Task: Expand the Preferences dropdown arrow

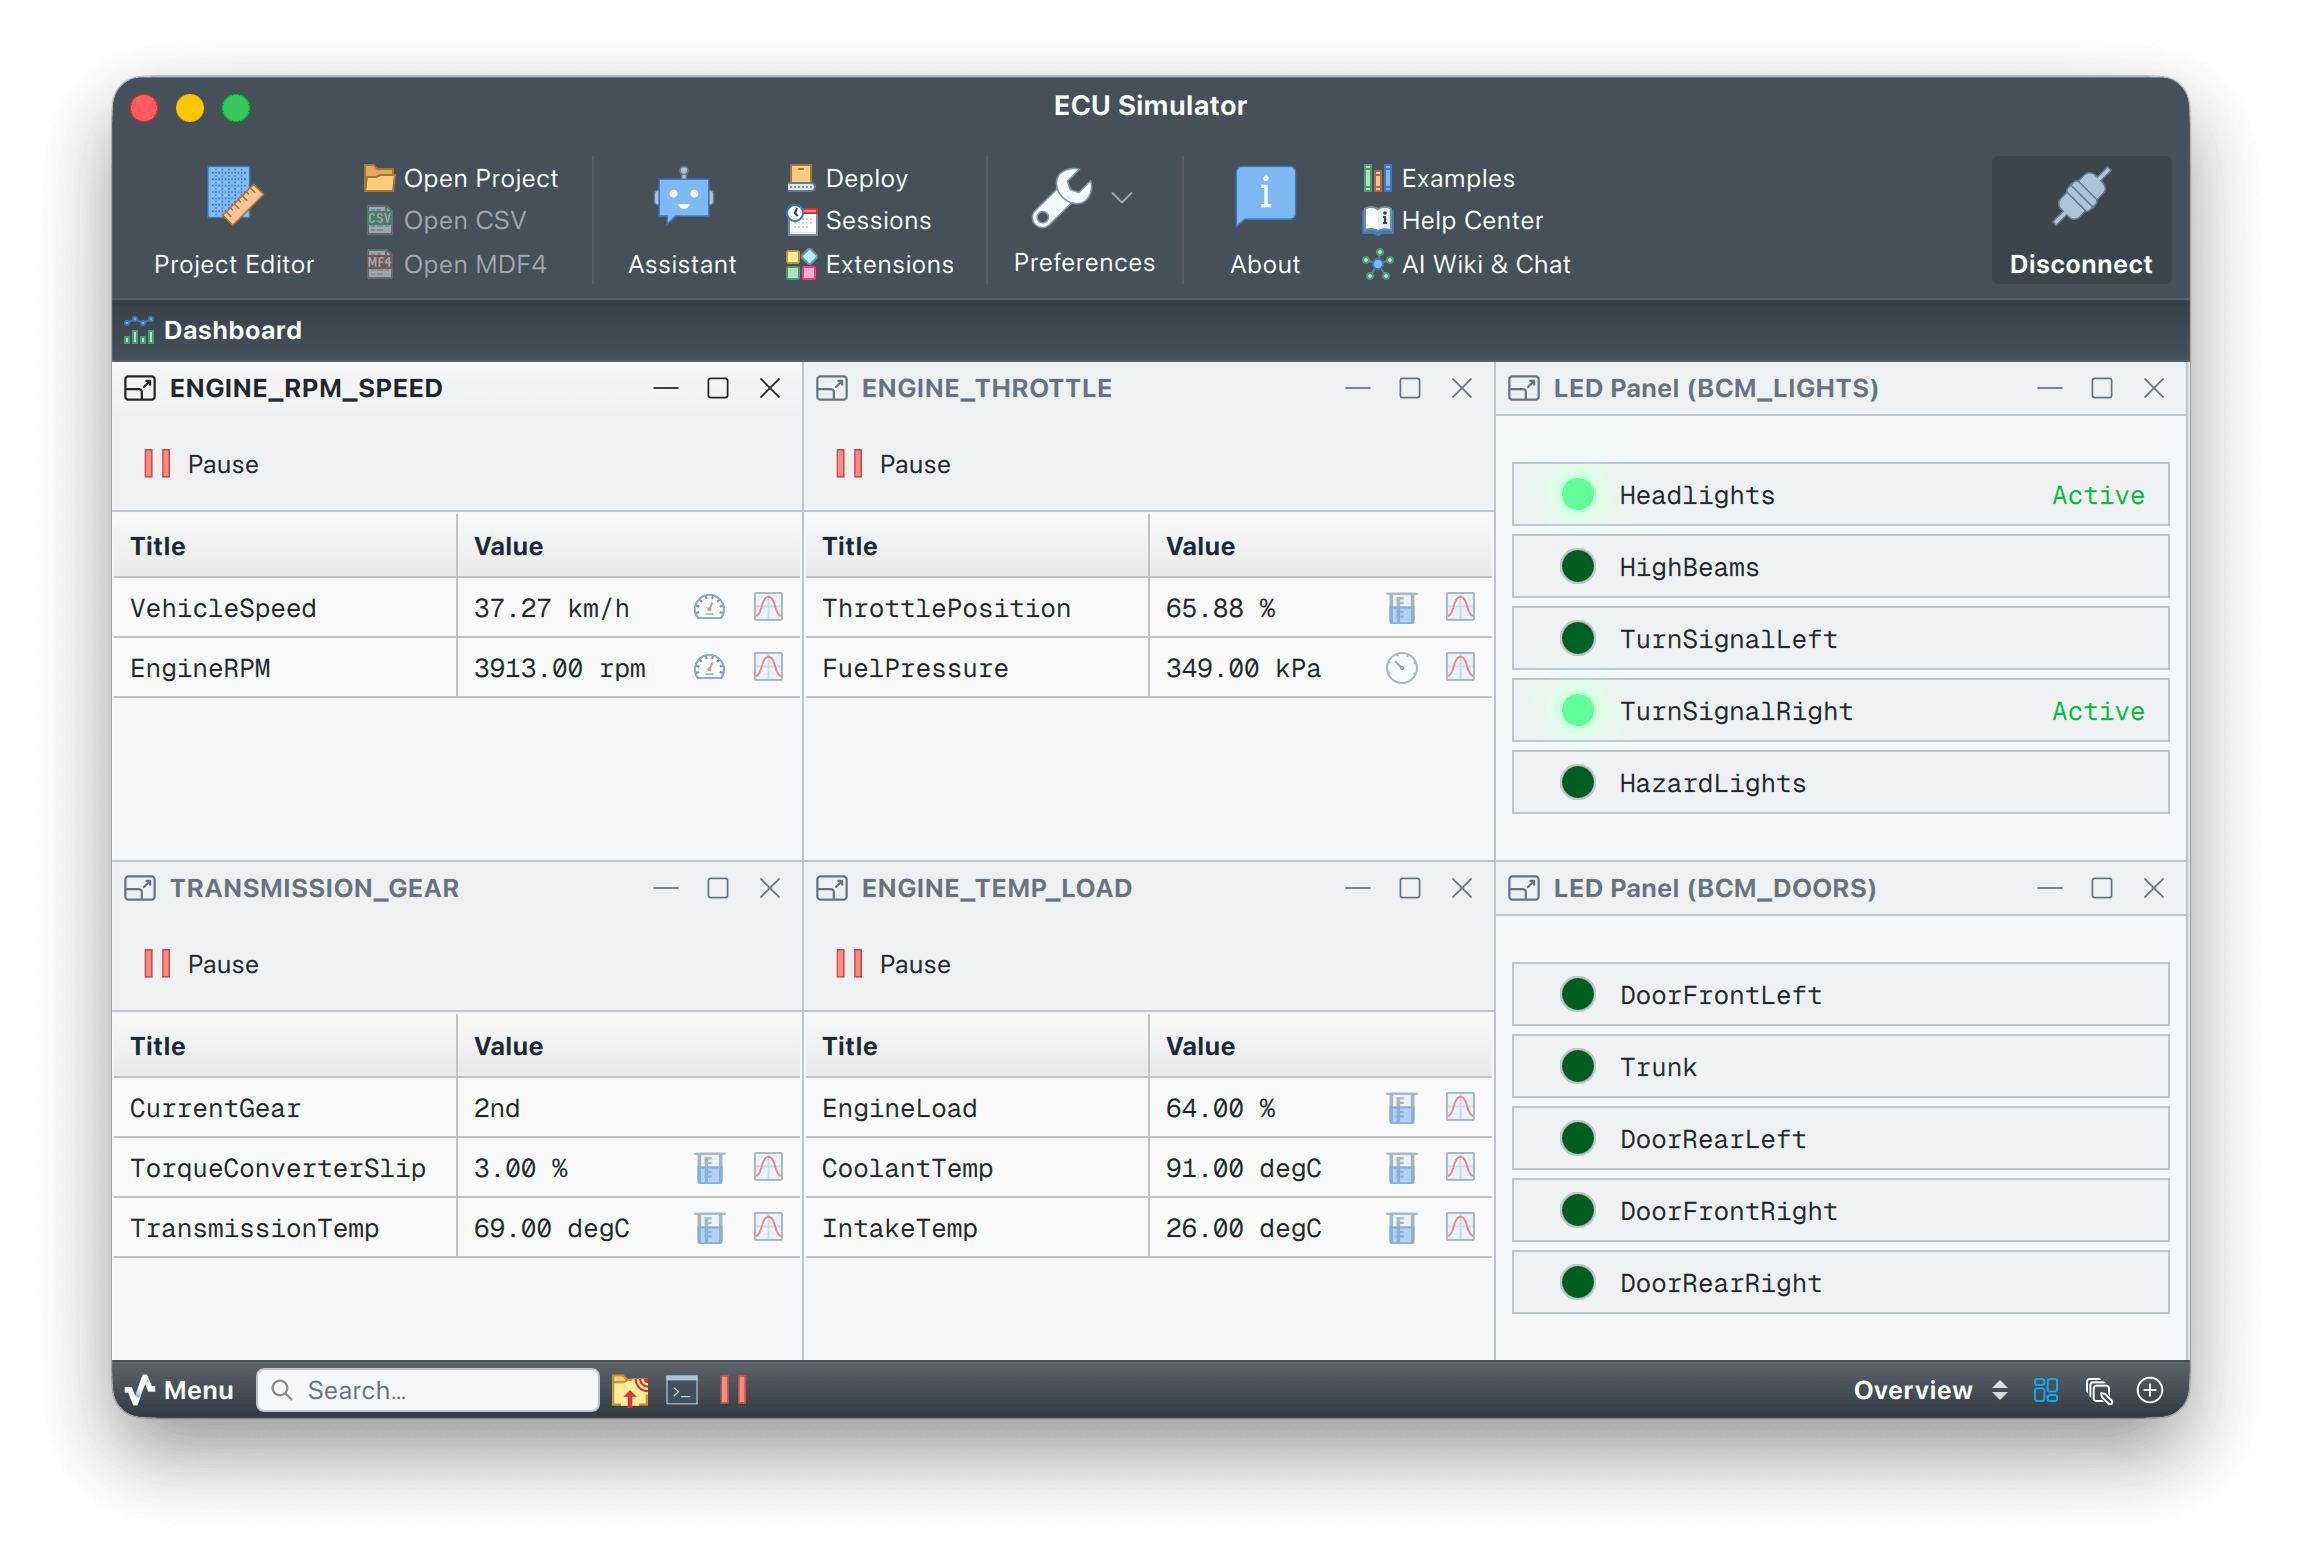Action: click(x=1123, y=198)
